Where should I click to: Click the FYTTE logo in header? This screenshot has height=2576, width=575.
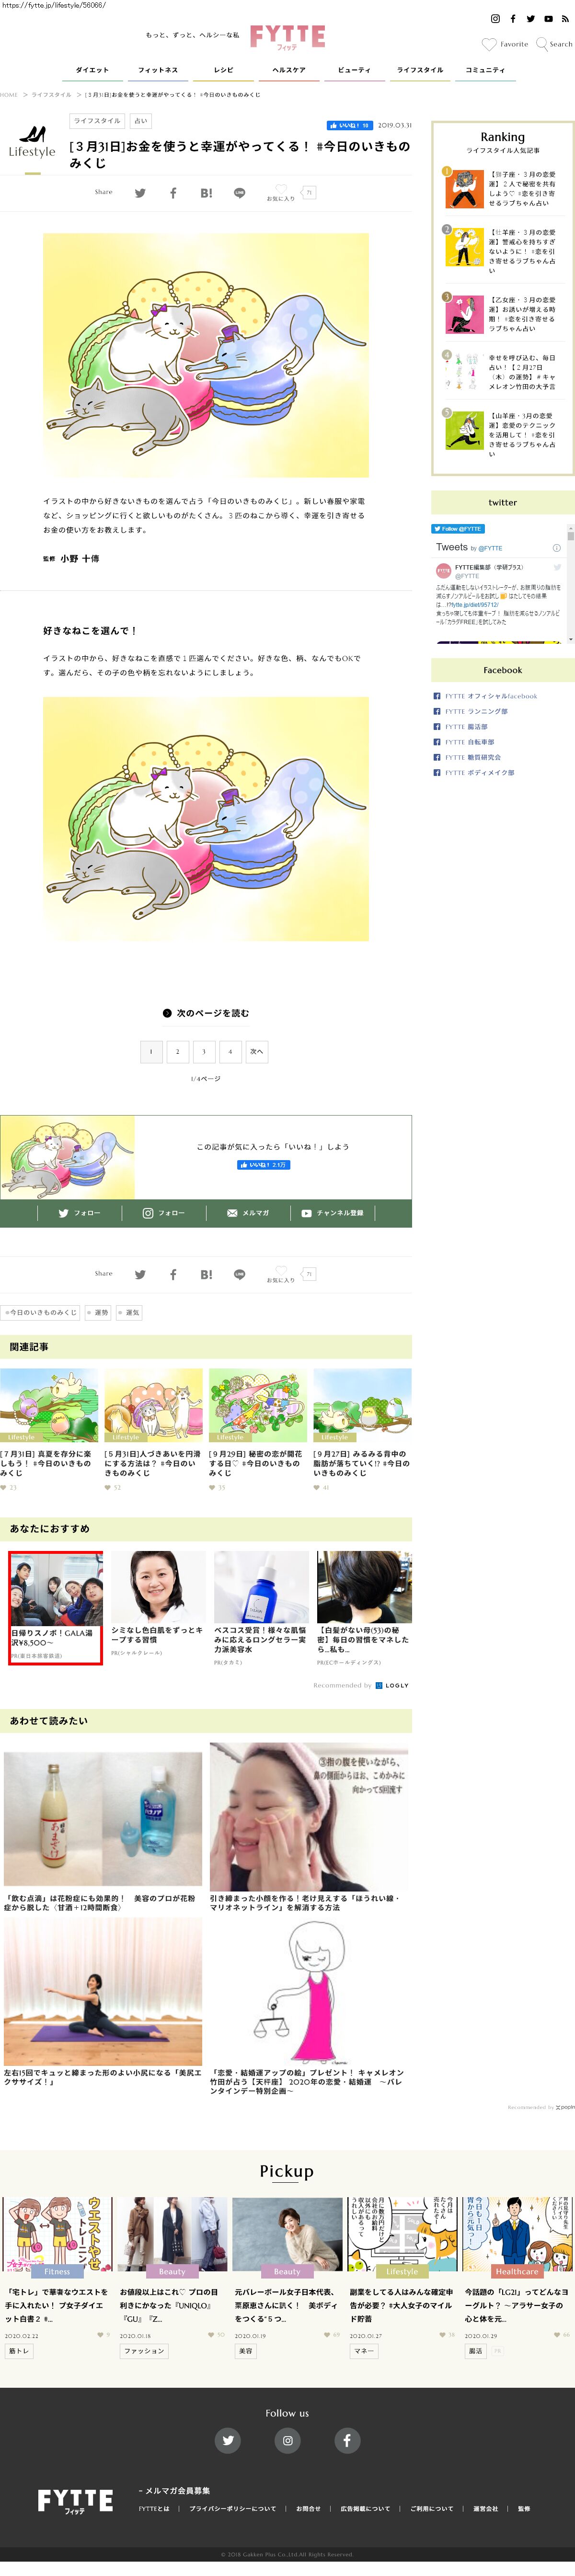(x=287, y=38)
